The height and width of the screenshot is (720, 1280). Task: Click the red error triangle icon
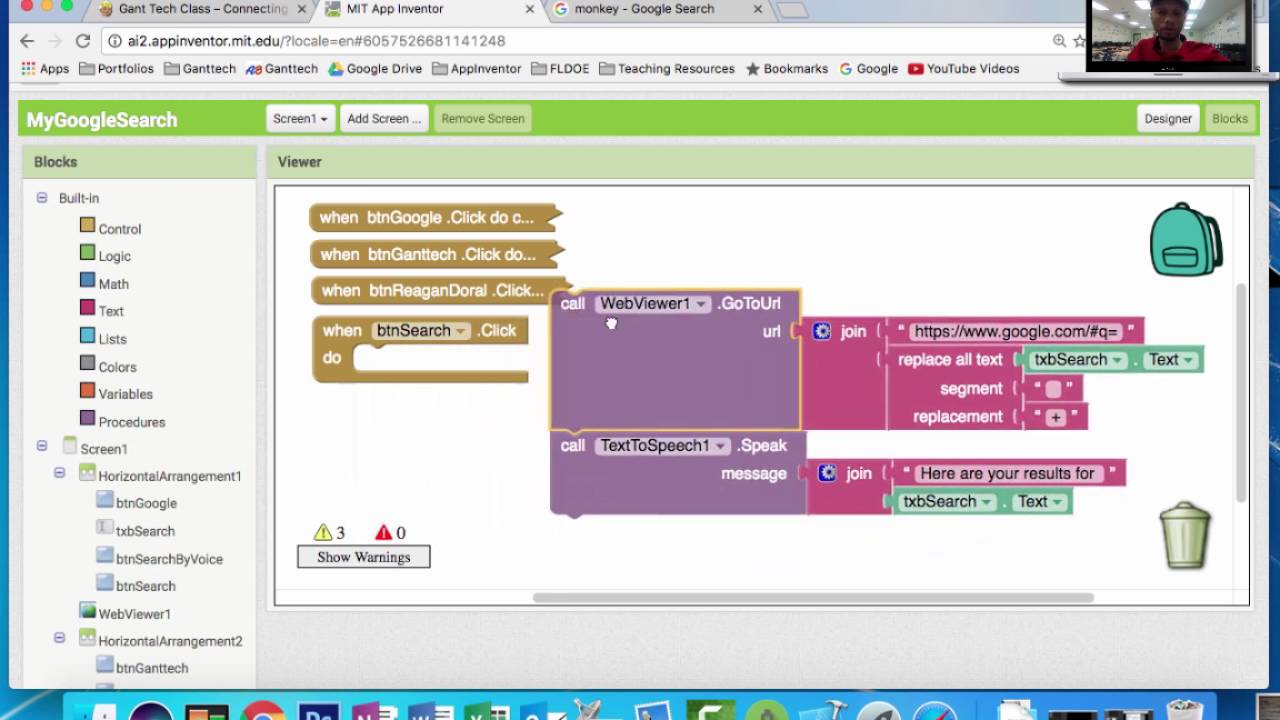[x=383, y=532]
